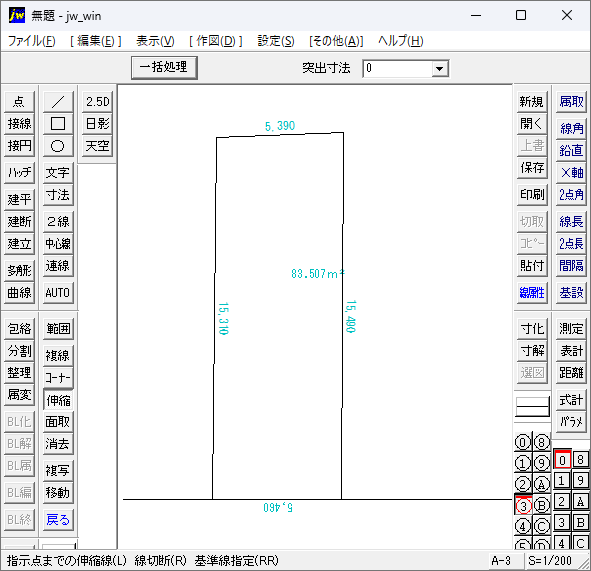Image resolution: width=591 pixels, height=571 pixels.
Task: Open the 設定(S) menu
Action: (276, 41)
